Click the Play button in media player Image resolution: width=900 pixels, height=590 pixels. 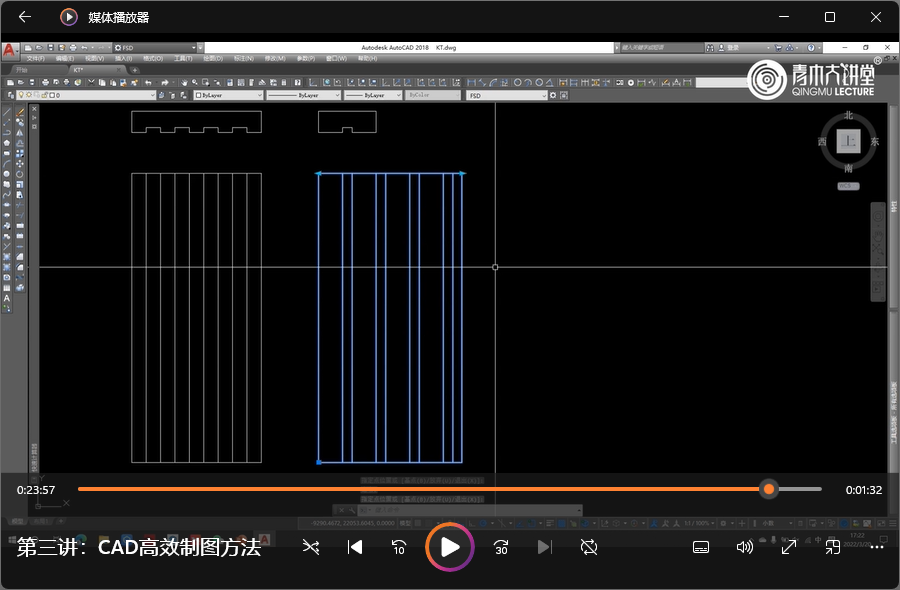(x=450, y=547)
